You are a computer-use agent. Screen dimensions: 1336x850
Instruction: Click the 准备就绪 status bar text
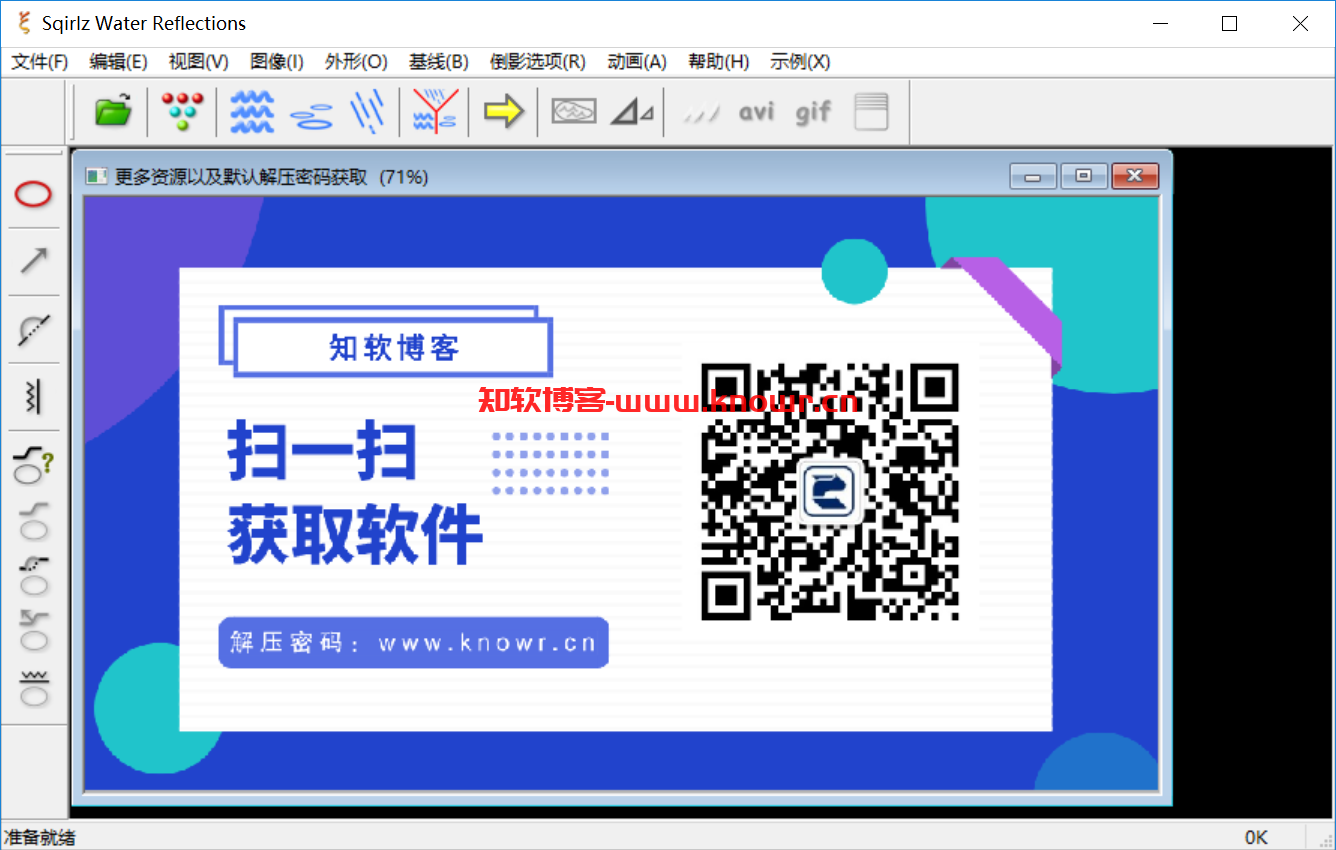pyautogui.click(x=40, y=837)
